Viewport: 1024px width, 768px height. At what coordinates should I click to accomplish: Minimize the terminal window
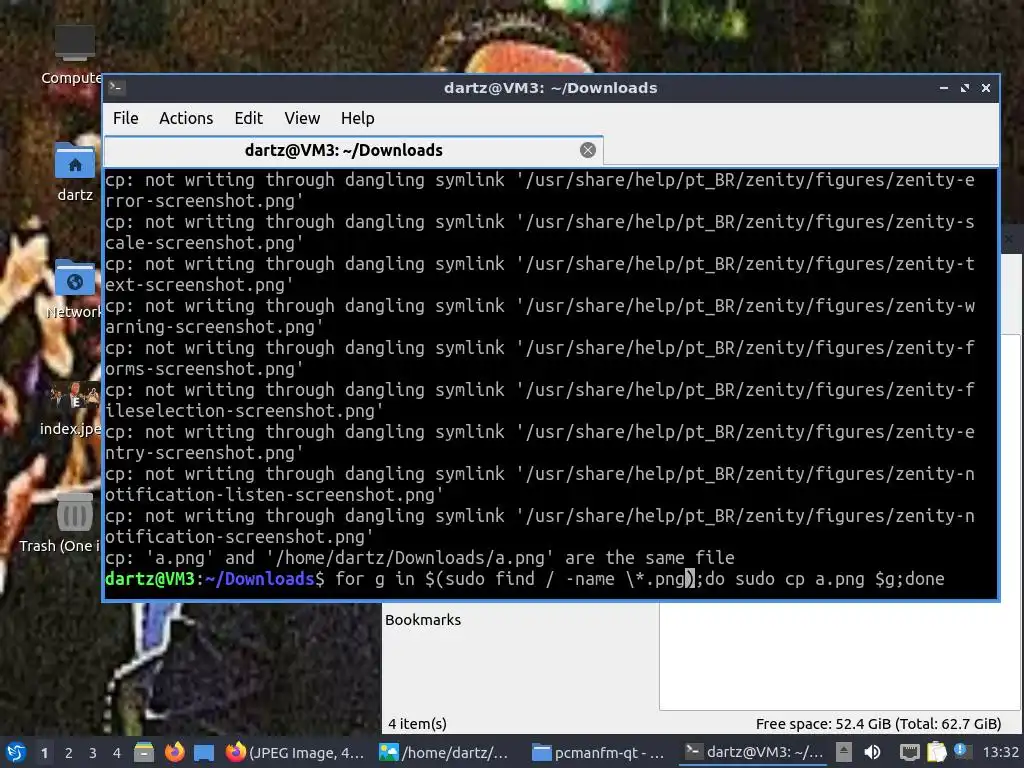944,88
